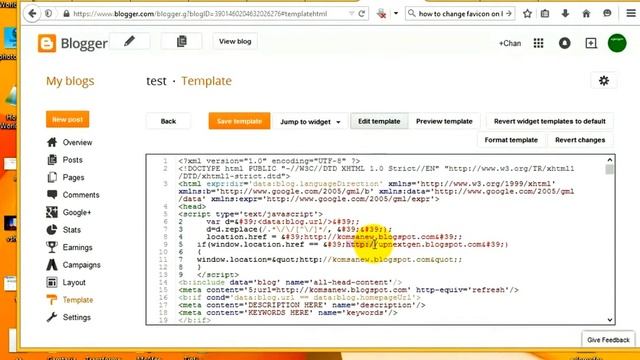Select Template in the sidebar
The height and width of the screenshot is (360, 640).
coord(78,300)
